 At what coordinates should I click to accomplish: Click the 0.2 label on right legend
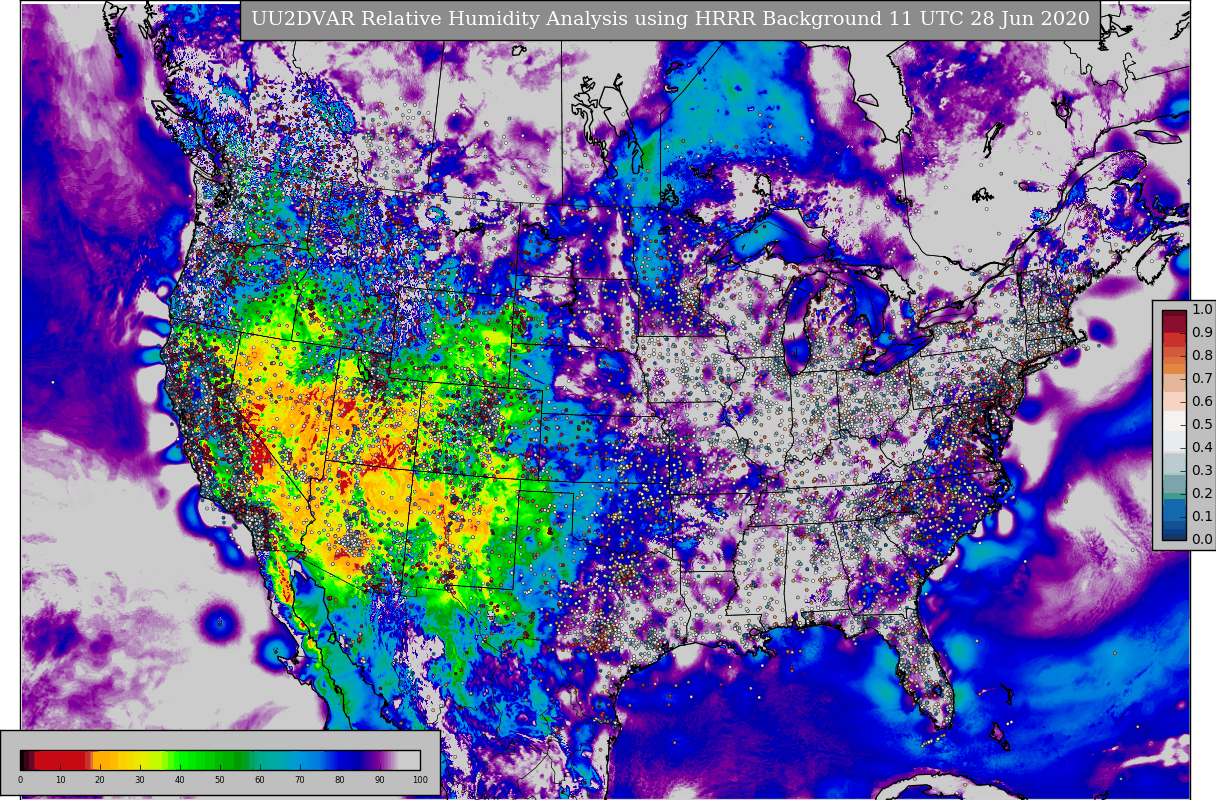pyautogui.click(x=1202, y=494)
